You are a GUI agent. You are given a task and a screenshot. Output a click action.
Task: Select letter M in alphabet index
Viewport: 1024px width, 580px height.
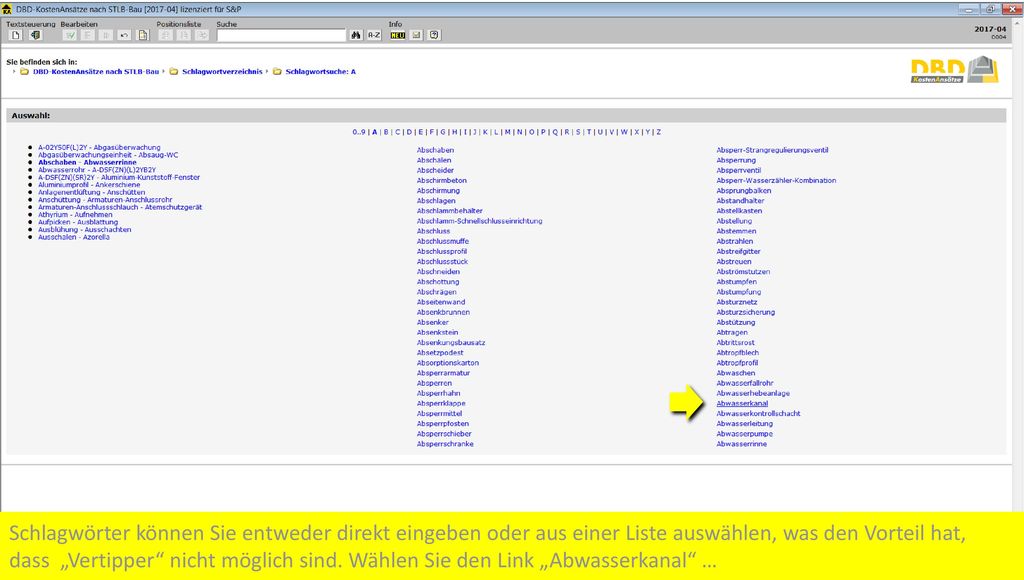pos(507,132)
